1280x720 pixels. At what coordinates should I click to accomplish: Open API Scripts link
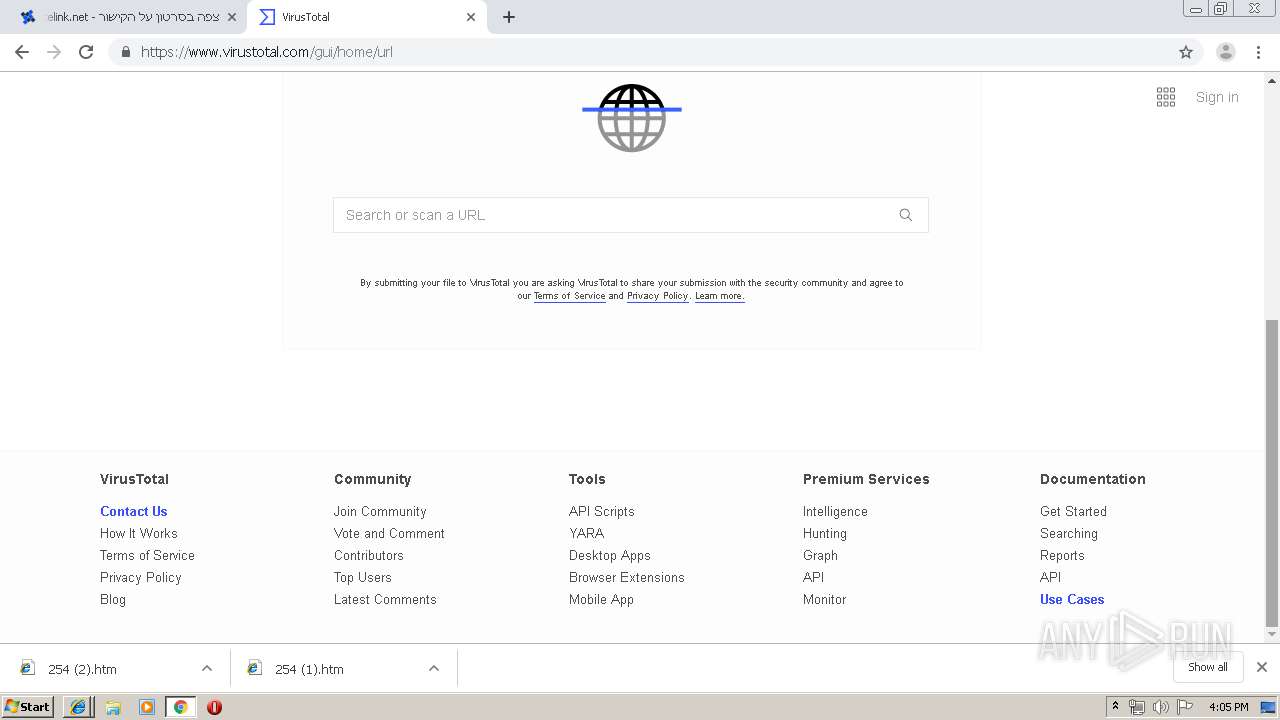602,511
